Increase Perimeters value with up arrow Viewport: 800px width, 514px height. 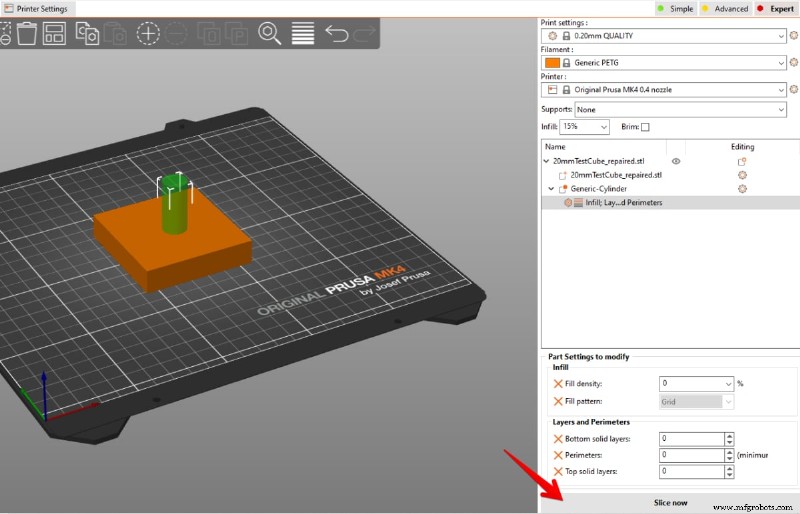tap(729, 452)
